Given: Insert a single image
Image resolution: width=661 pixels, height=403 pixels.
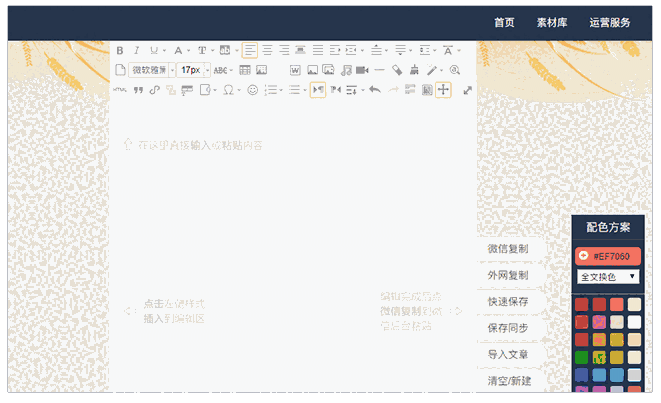Looking at the screenshot, I should pos(312,70).
